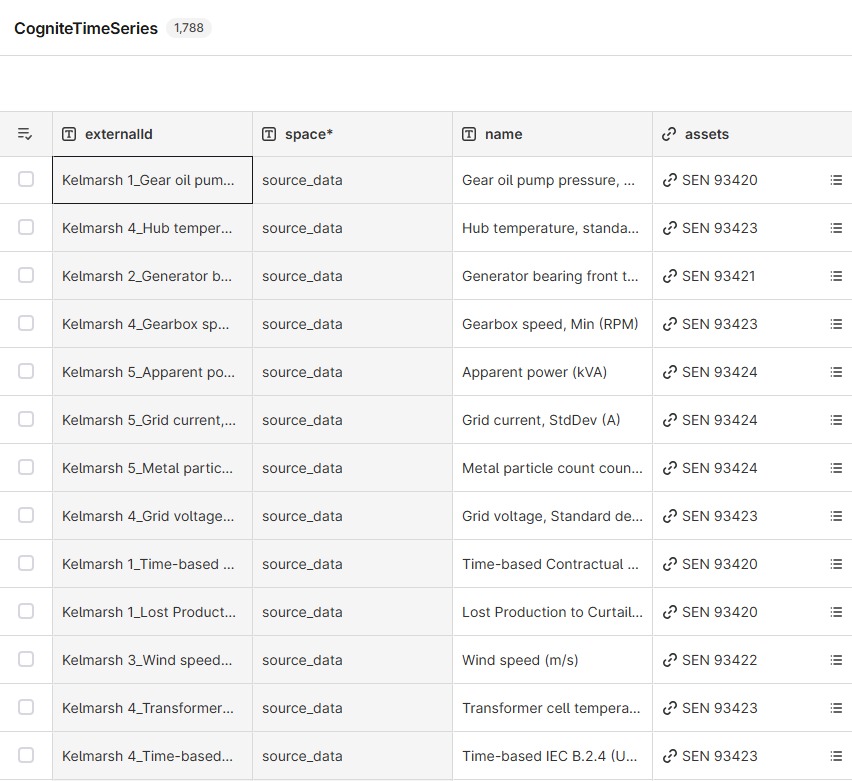
Task: Open list icon in Time-based Contractual row
Action: coord(836,564)
